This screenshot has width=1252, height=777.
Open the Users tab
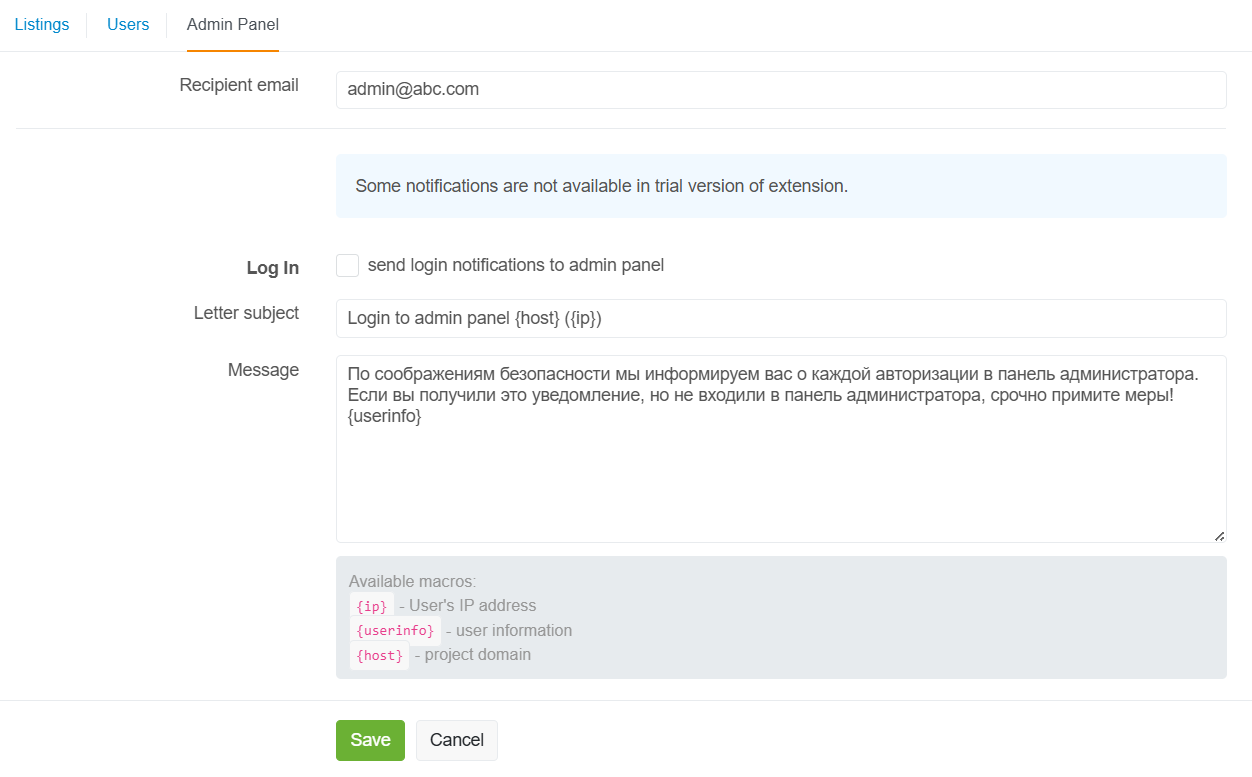[x=128, y=25]
